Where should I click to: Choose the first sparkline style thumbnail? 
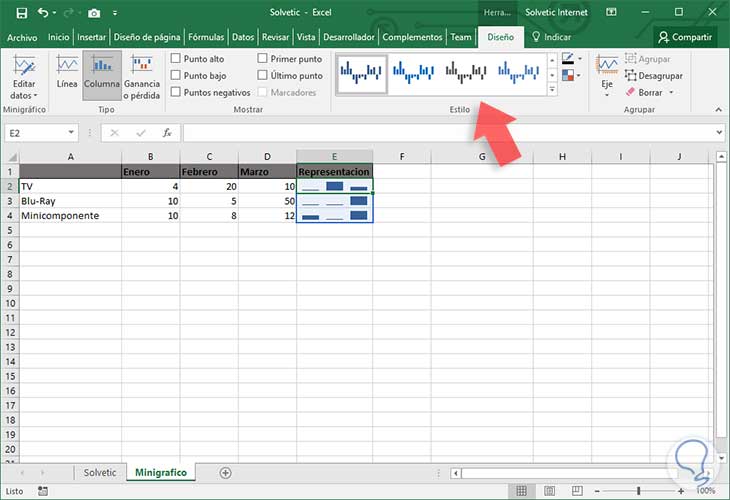point(361,73)
